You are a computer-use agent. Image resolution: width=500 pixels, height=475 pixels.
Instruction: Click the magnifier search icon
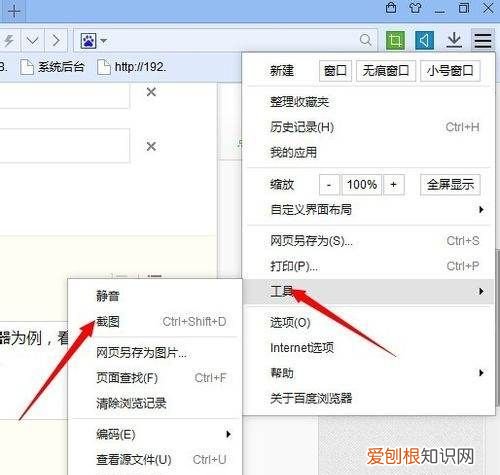366,40
